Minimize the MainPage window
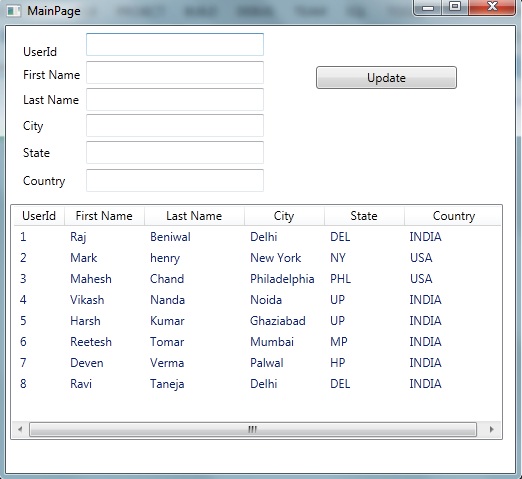Screen dimensions: 522x479 click(x=428, y=7)
